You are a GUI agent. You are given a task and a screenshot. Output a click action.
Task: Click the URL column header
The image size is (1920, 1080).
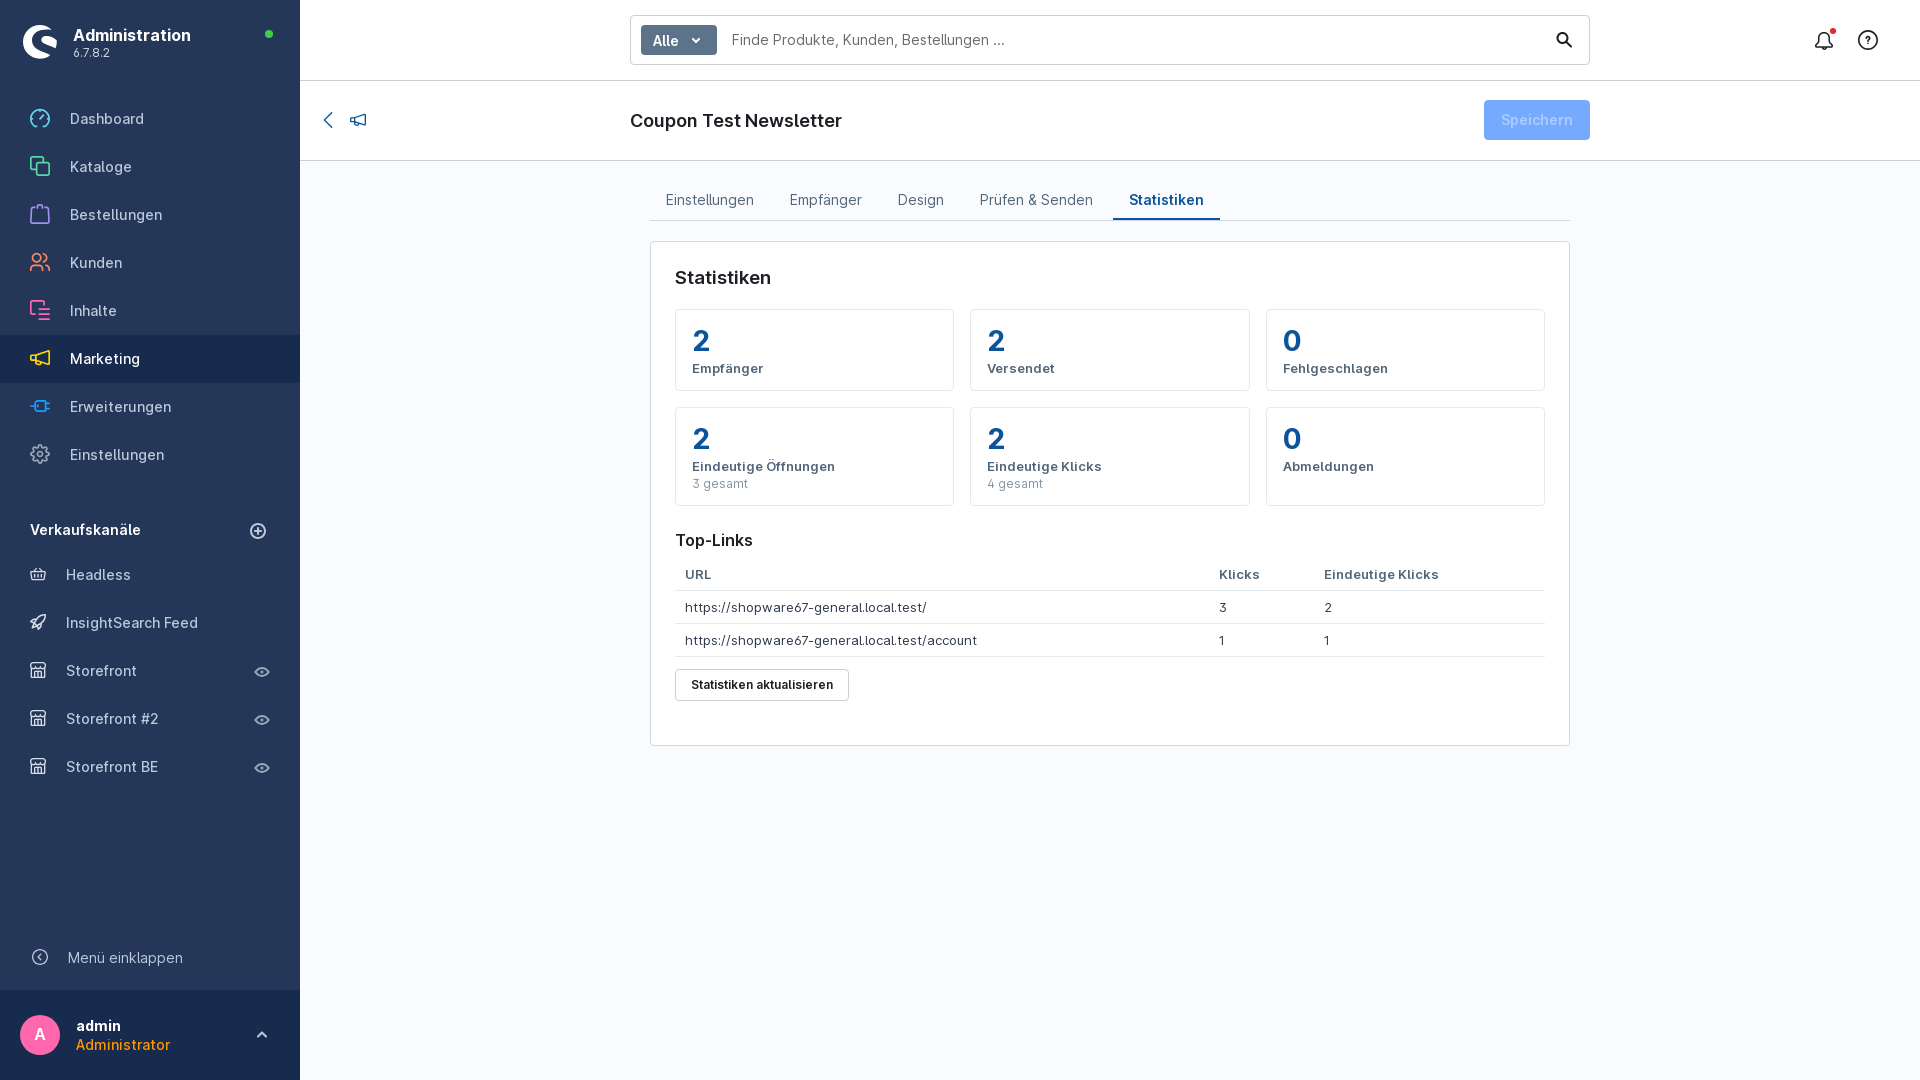click(x=698, y=575)
